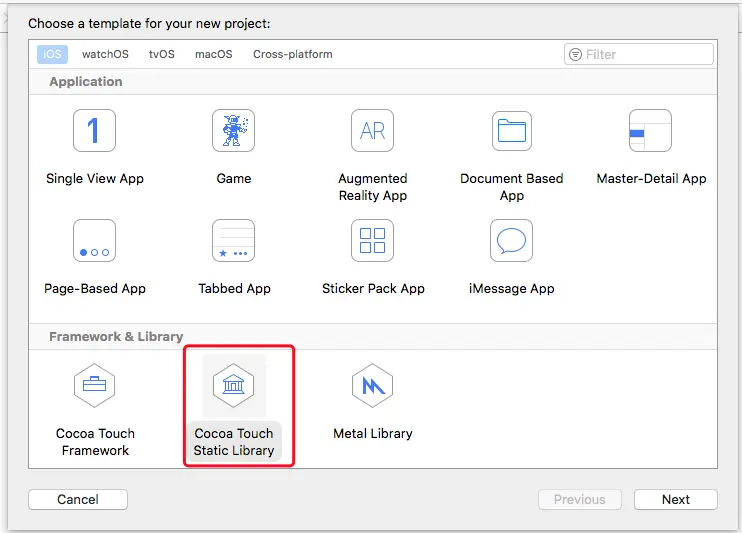Screen dimensions: 742x533
Task: Click the Sticker Pack App label
Action: coord(373,288)
